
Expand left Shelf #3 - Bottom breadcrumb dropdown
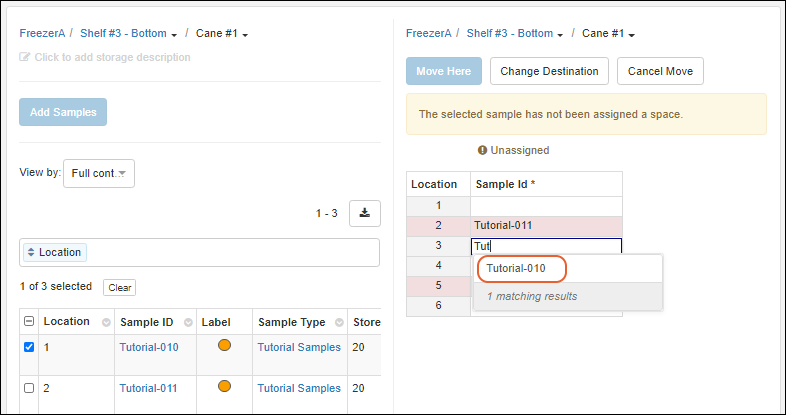pyautogui.click(x=173, y=34)
